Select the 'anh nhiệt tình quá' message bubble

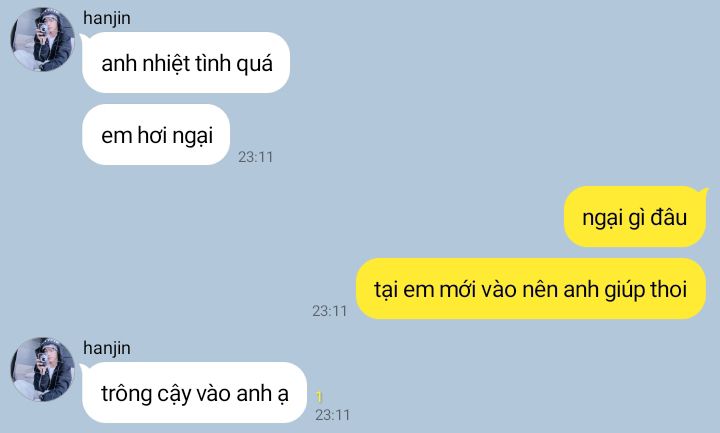tap(186, 62)
